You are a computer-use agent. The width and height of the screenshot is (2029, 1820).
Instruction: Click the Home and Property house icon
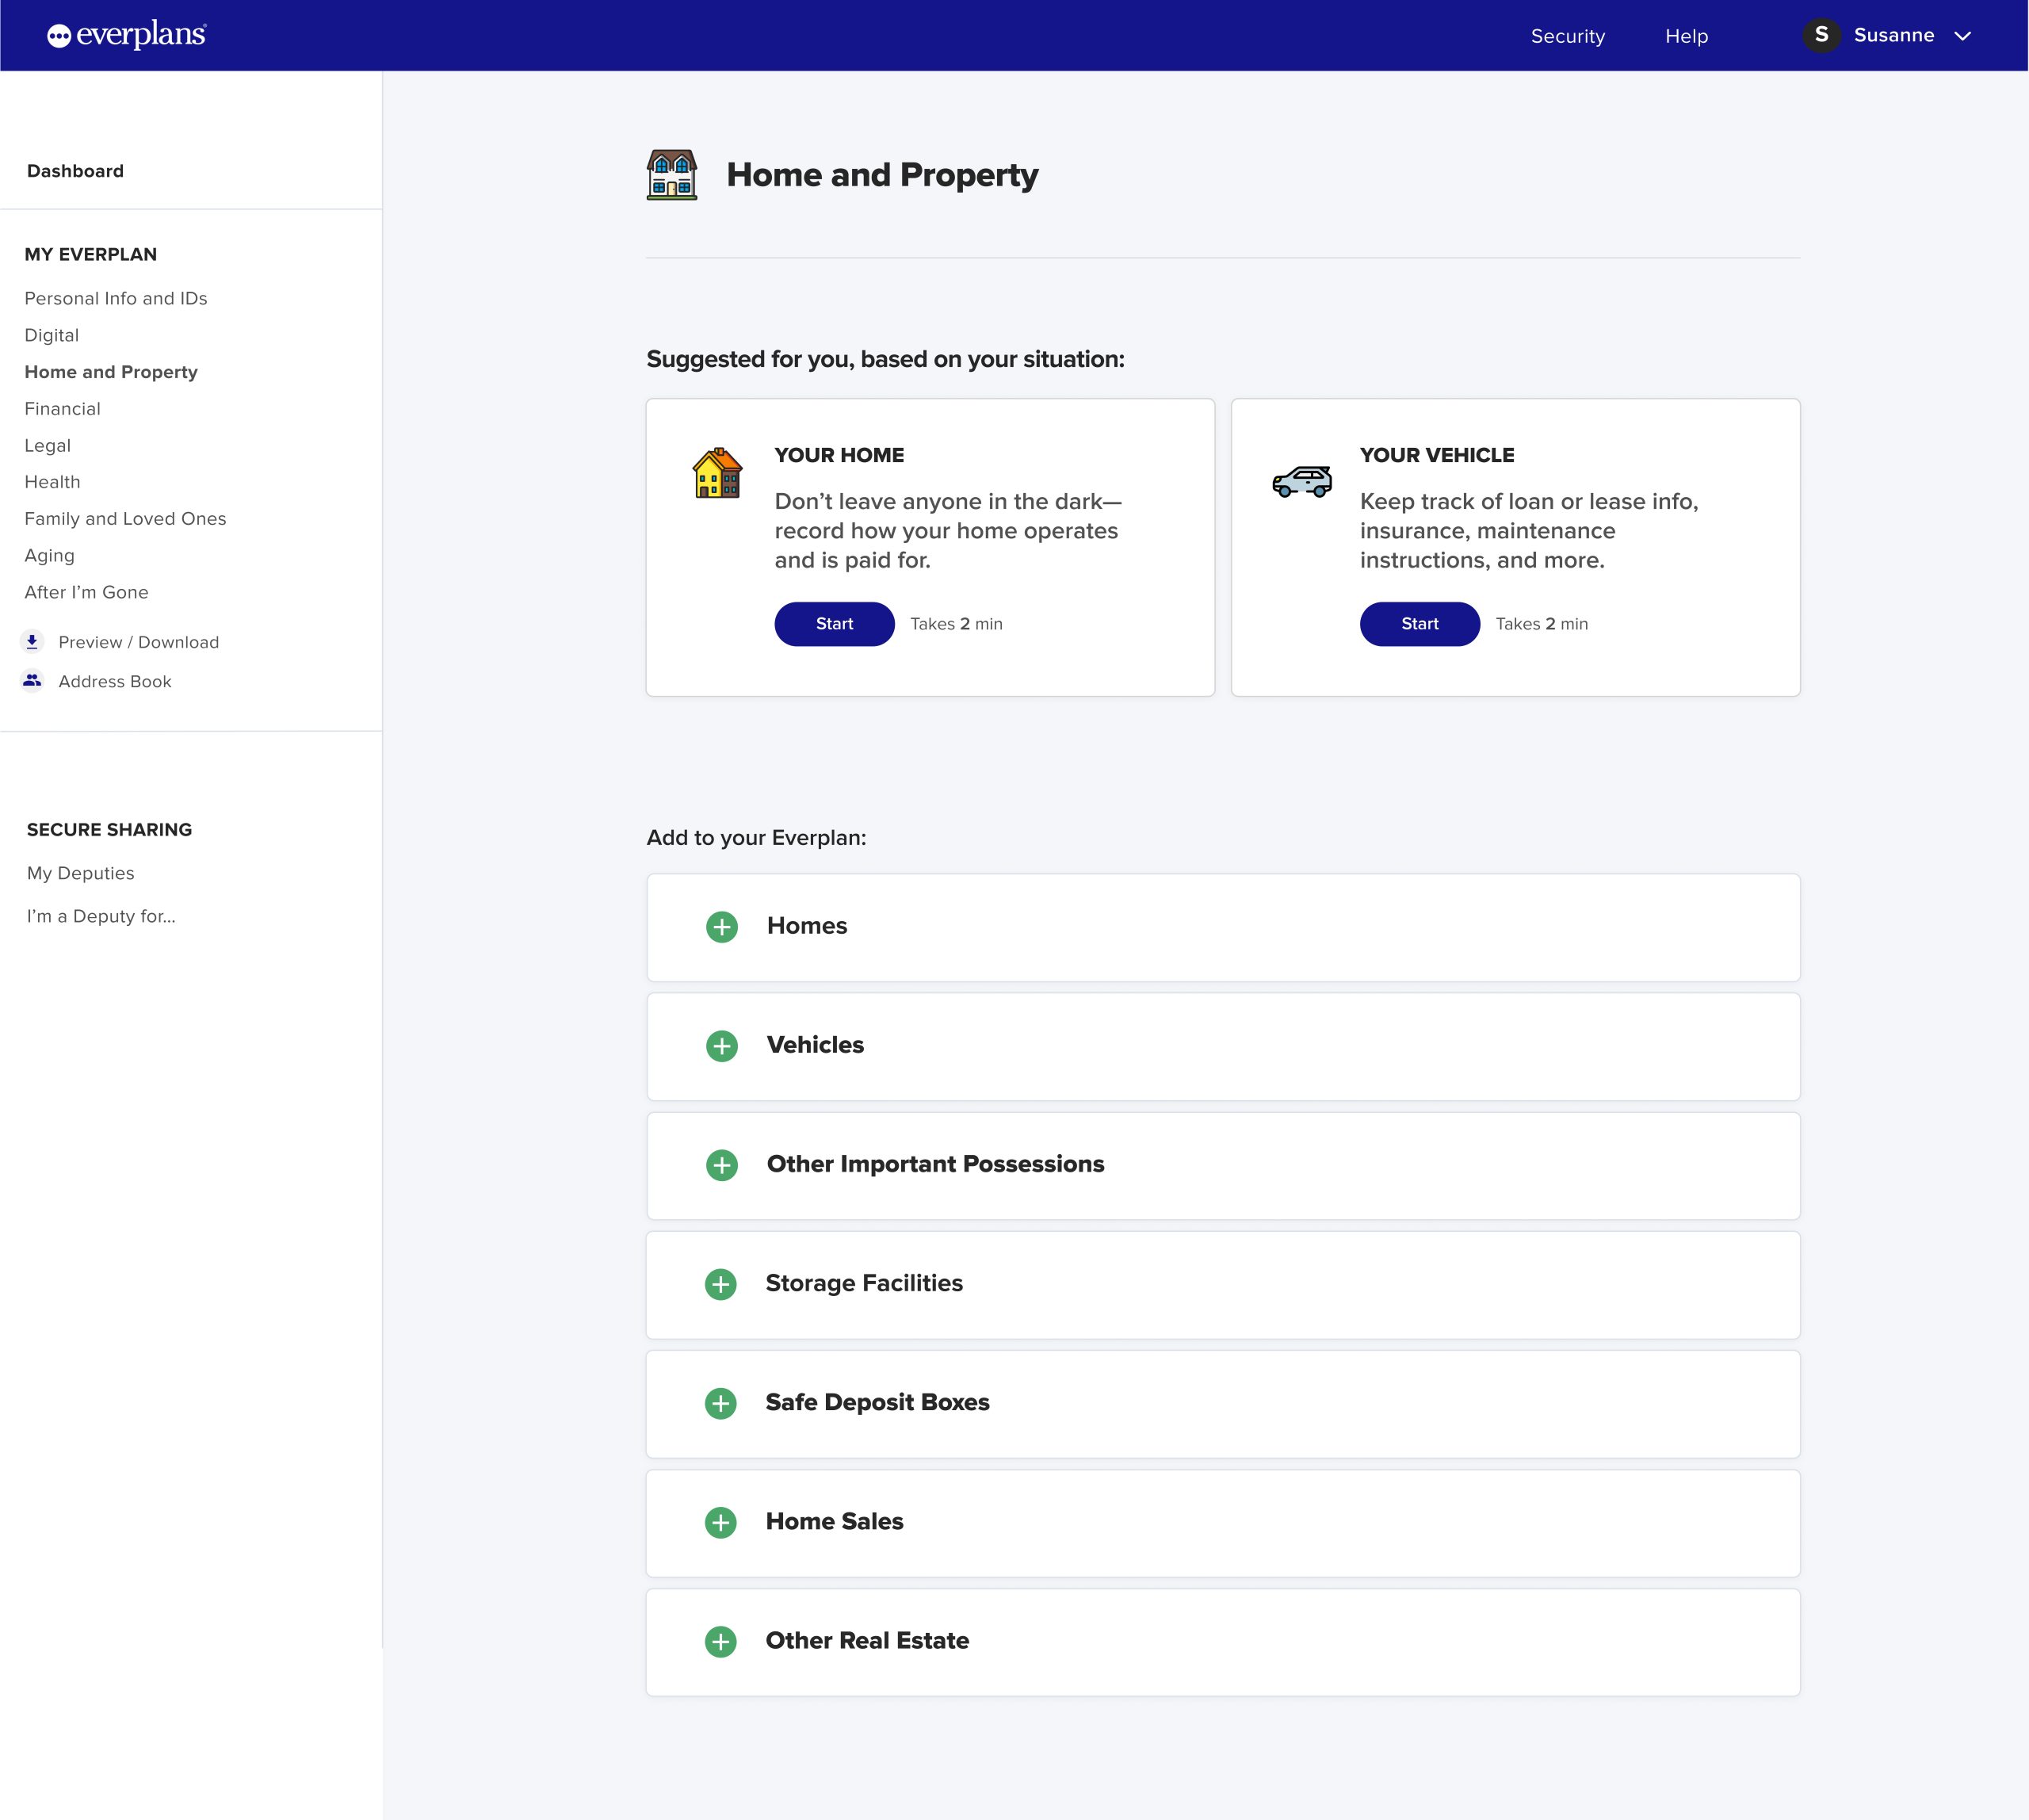672,175
